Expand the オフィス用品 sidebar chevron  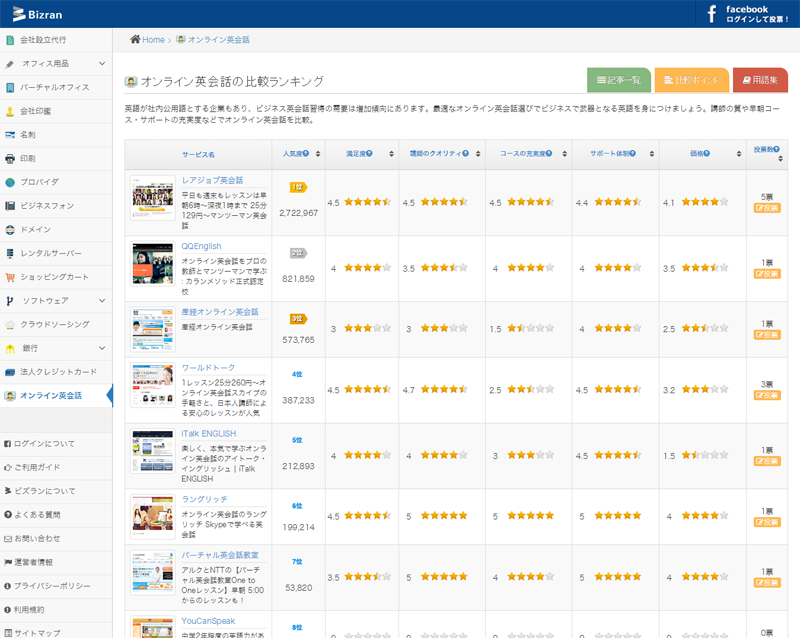tap(102, 63)
